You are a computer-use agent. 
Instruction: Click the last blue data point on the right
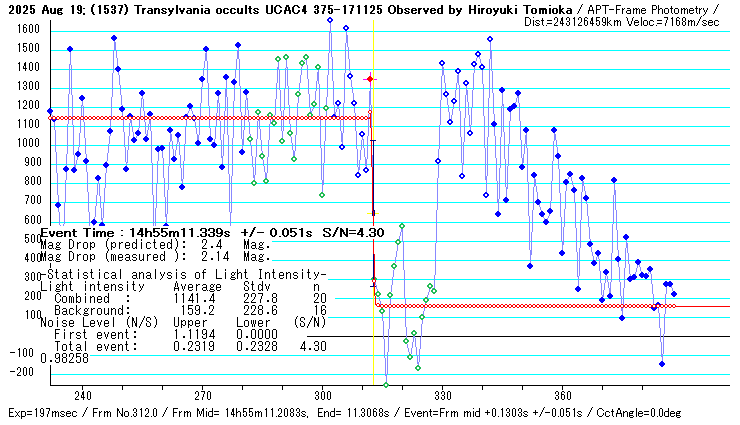pos(674,294)
